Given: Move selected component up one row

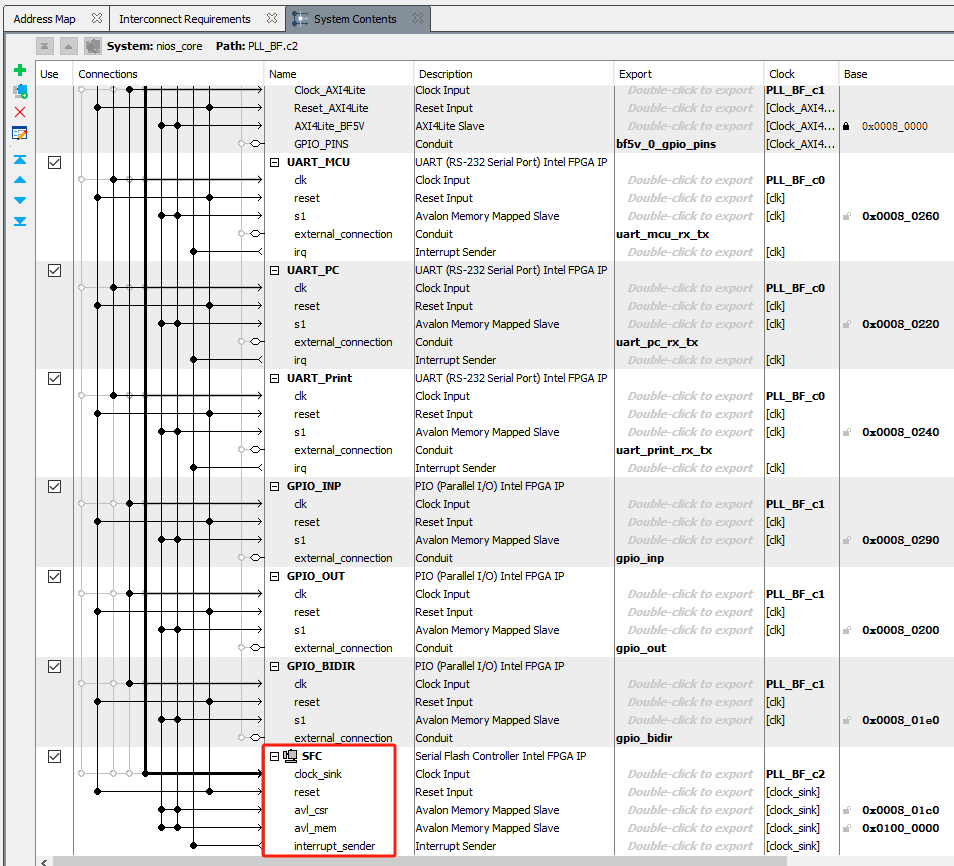Looking at the screenshot, I should 19,180.
